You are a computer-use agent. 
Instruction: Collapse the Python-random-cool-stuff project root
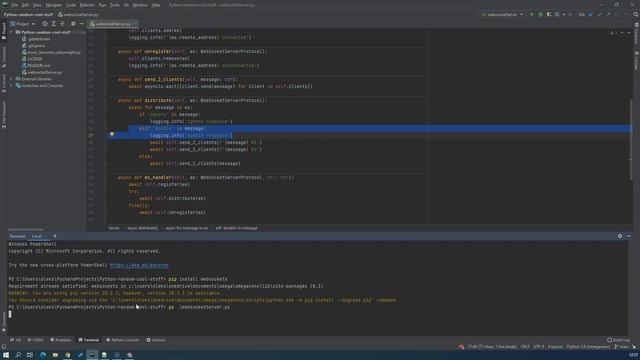click(x=12, y=32)
